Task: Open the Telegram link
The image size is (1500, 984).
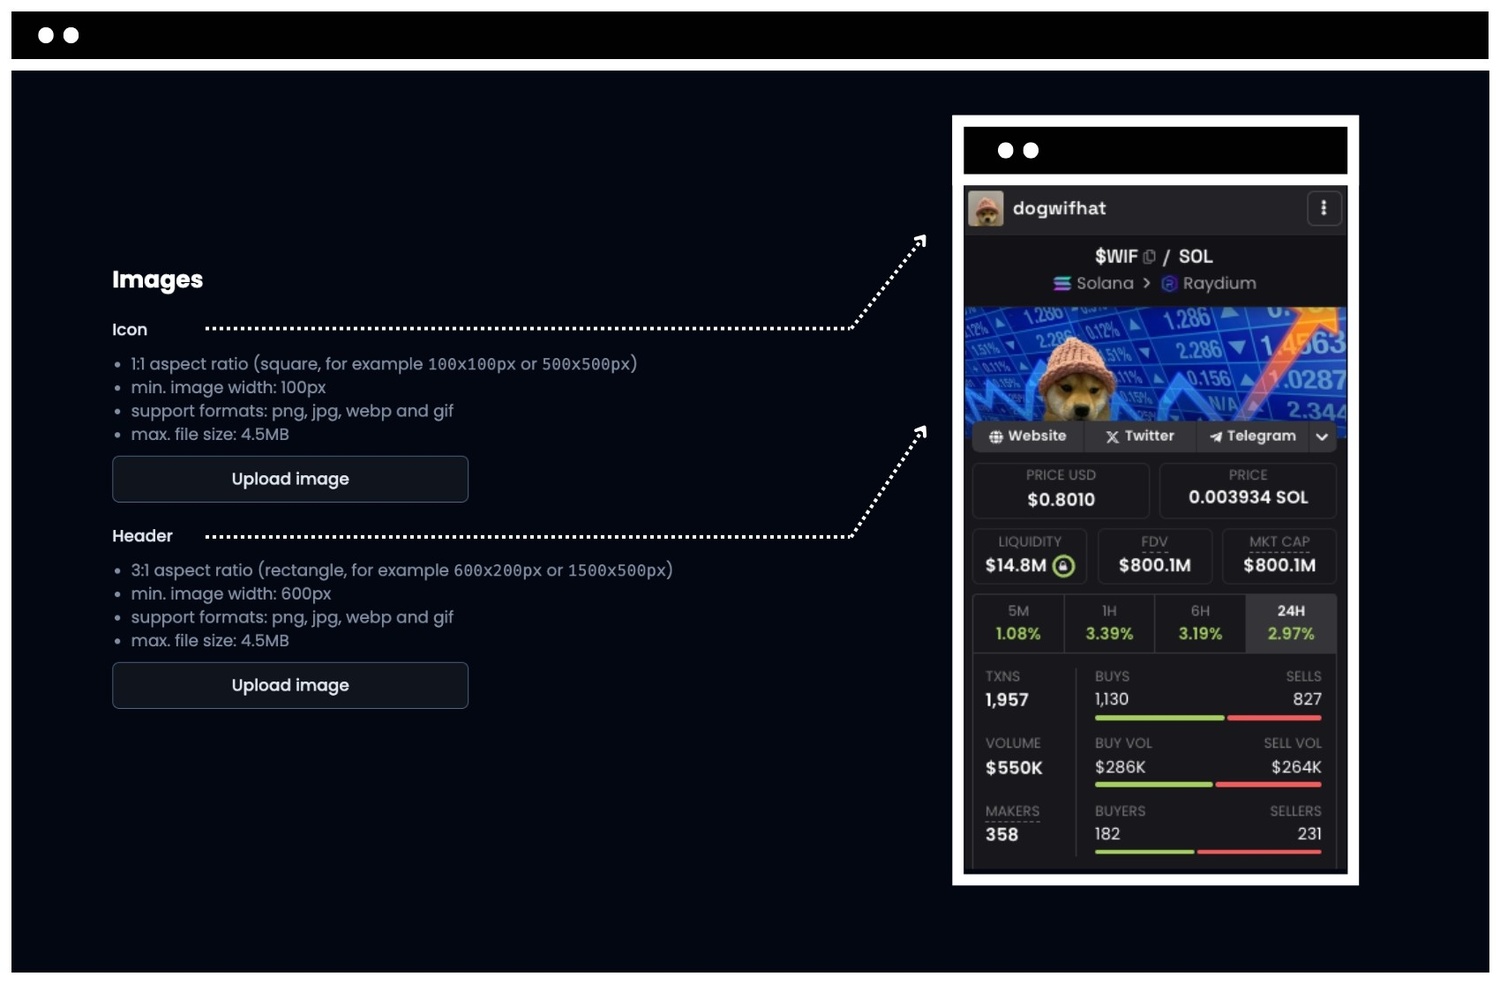Action: 1252,436
